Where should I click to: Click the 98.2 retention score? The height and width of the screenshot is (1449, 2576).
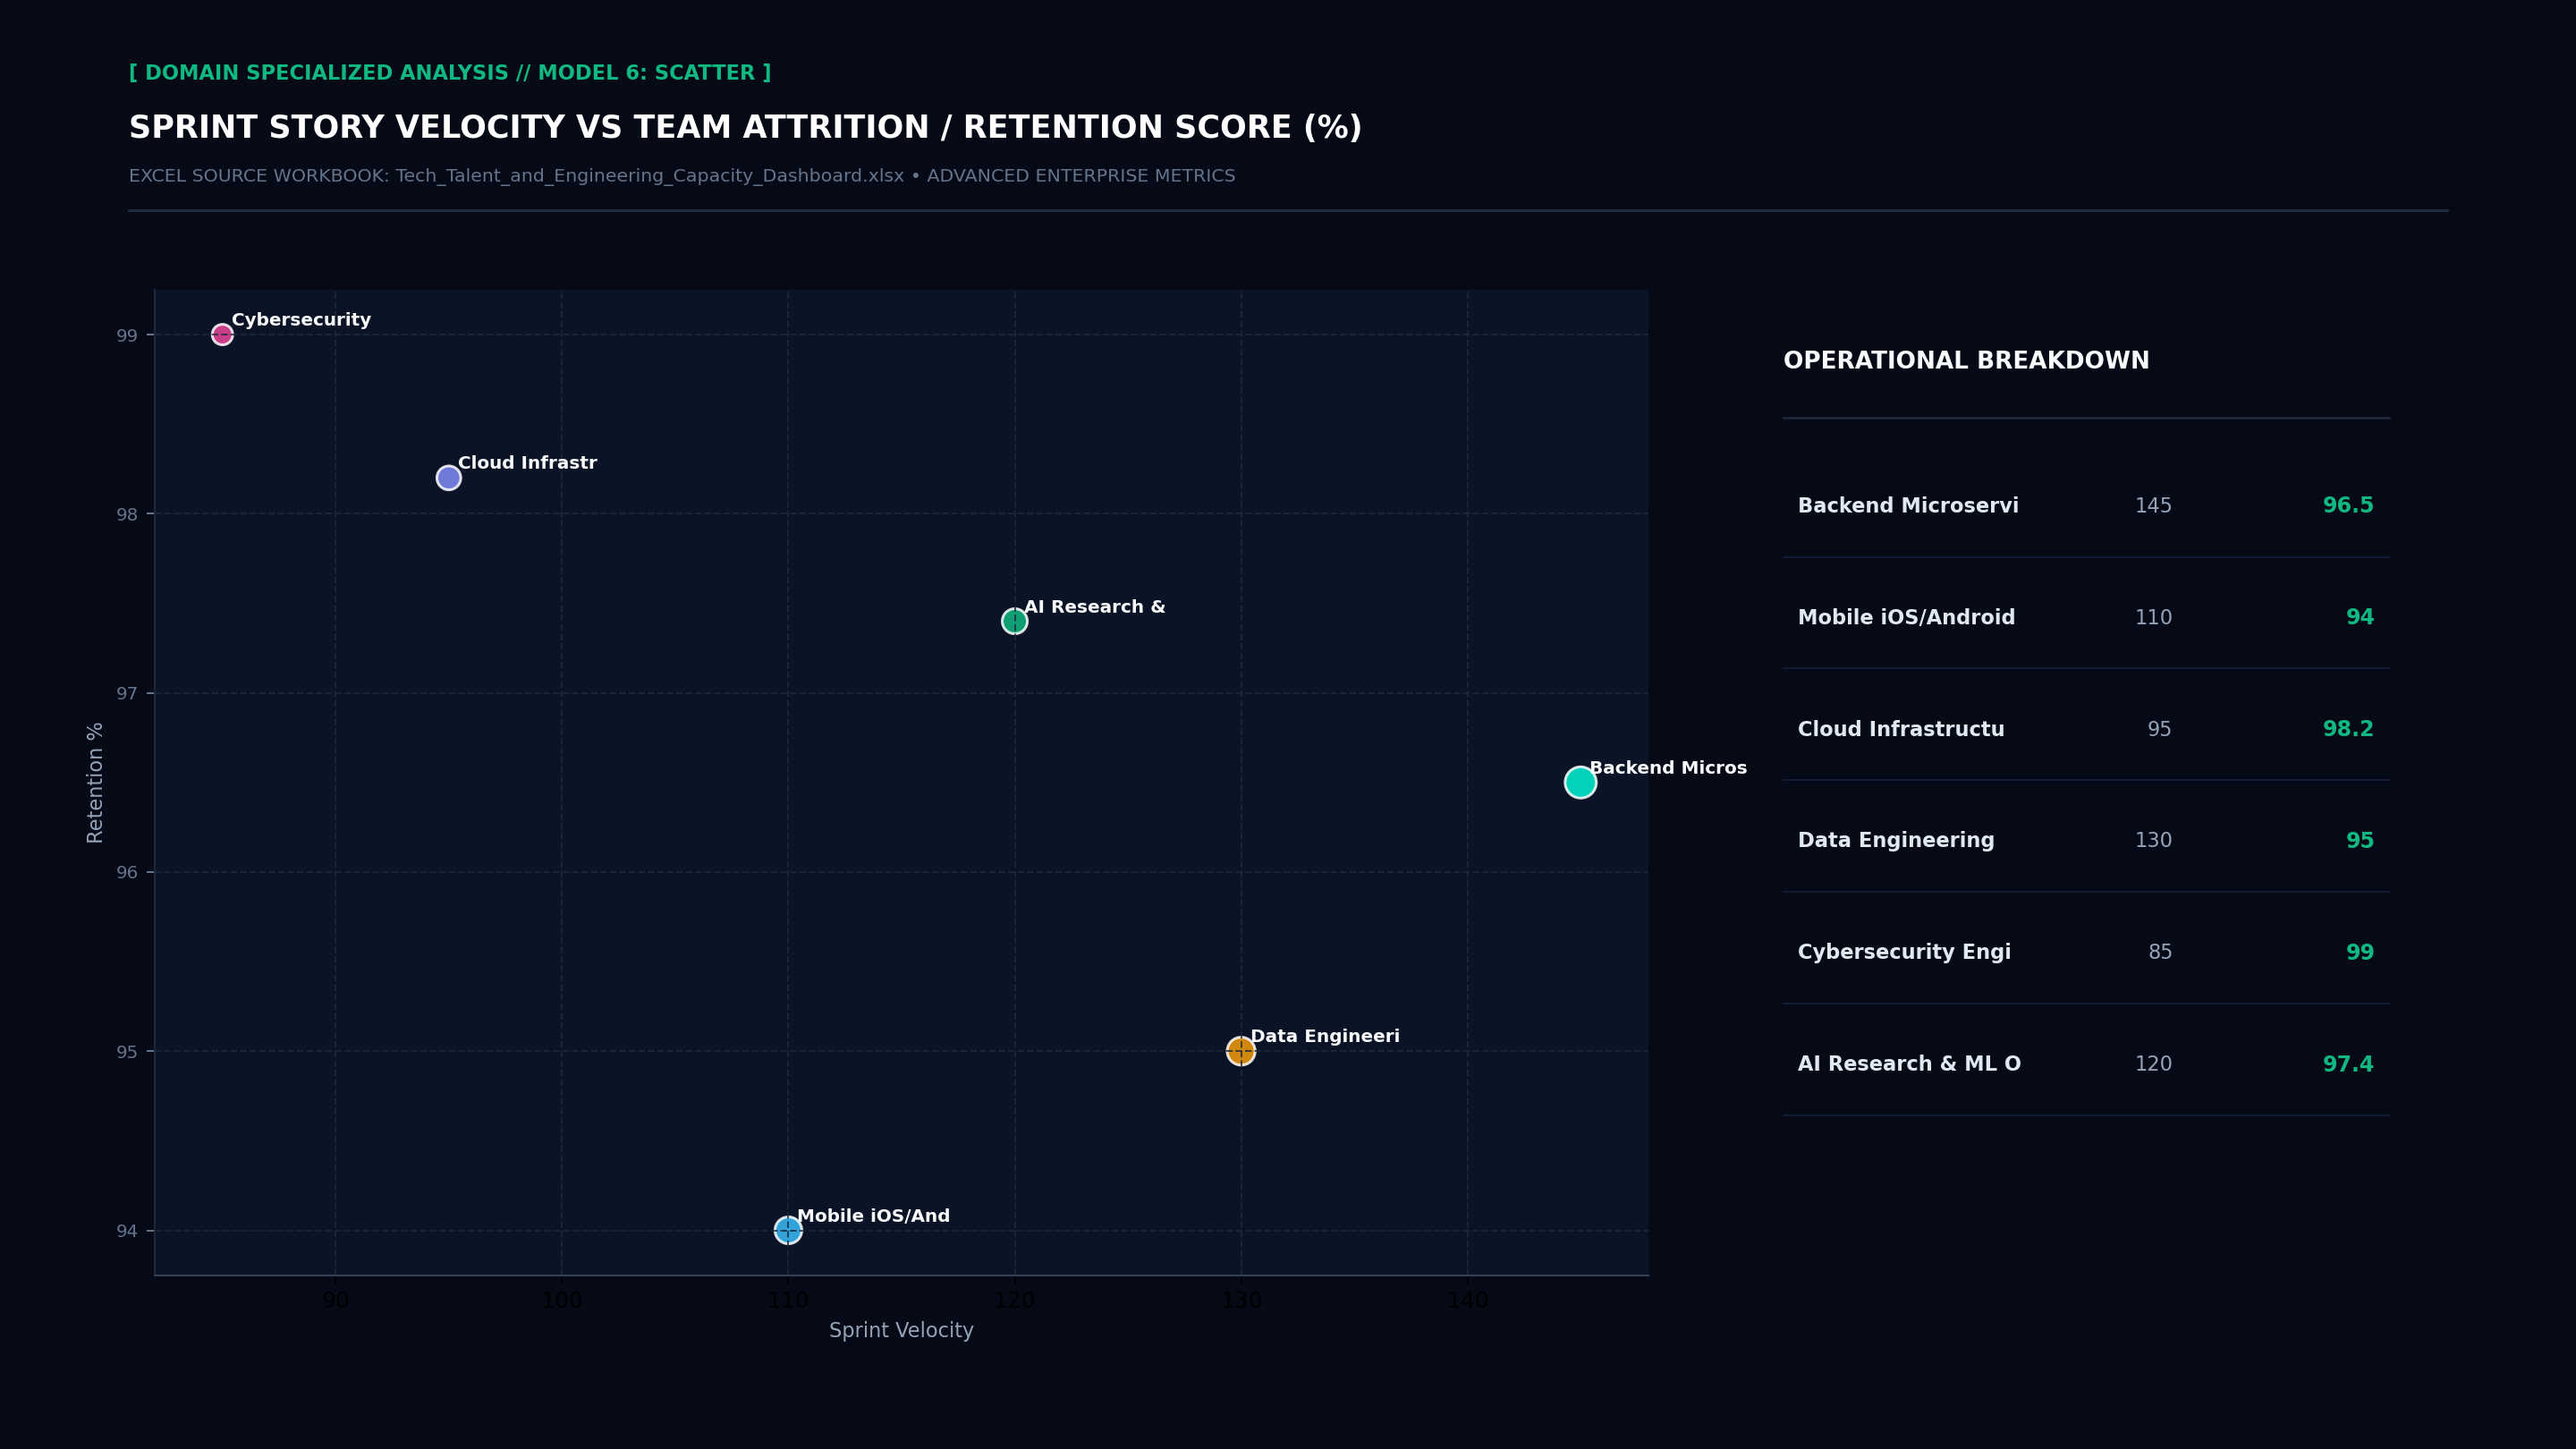click(2347, 730)
